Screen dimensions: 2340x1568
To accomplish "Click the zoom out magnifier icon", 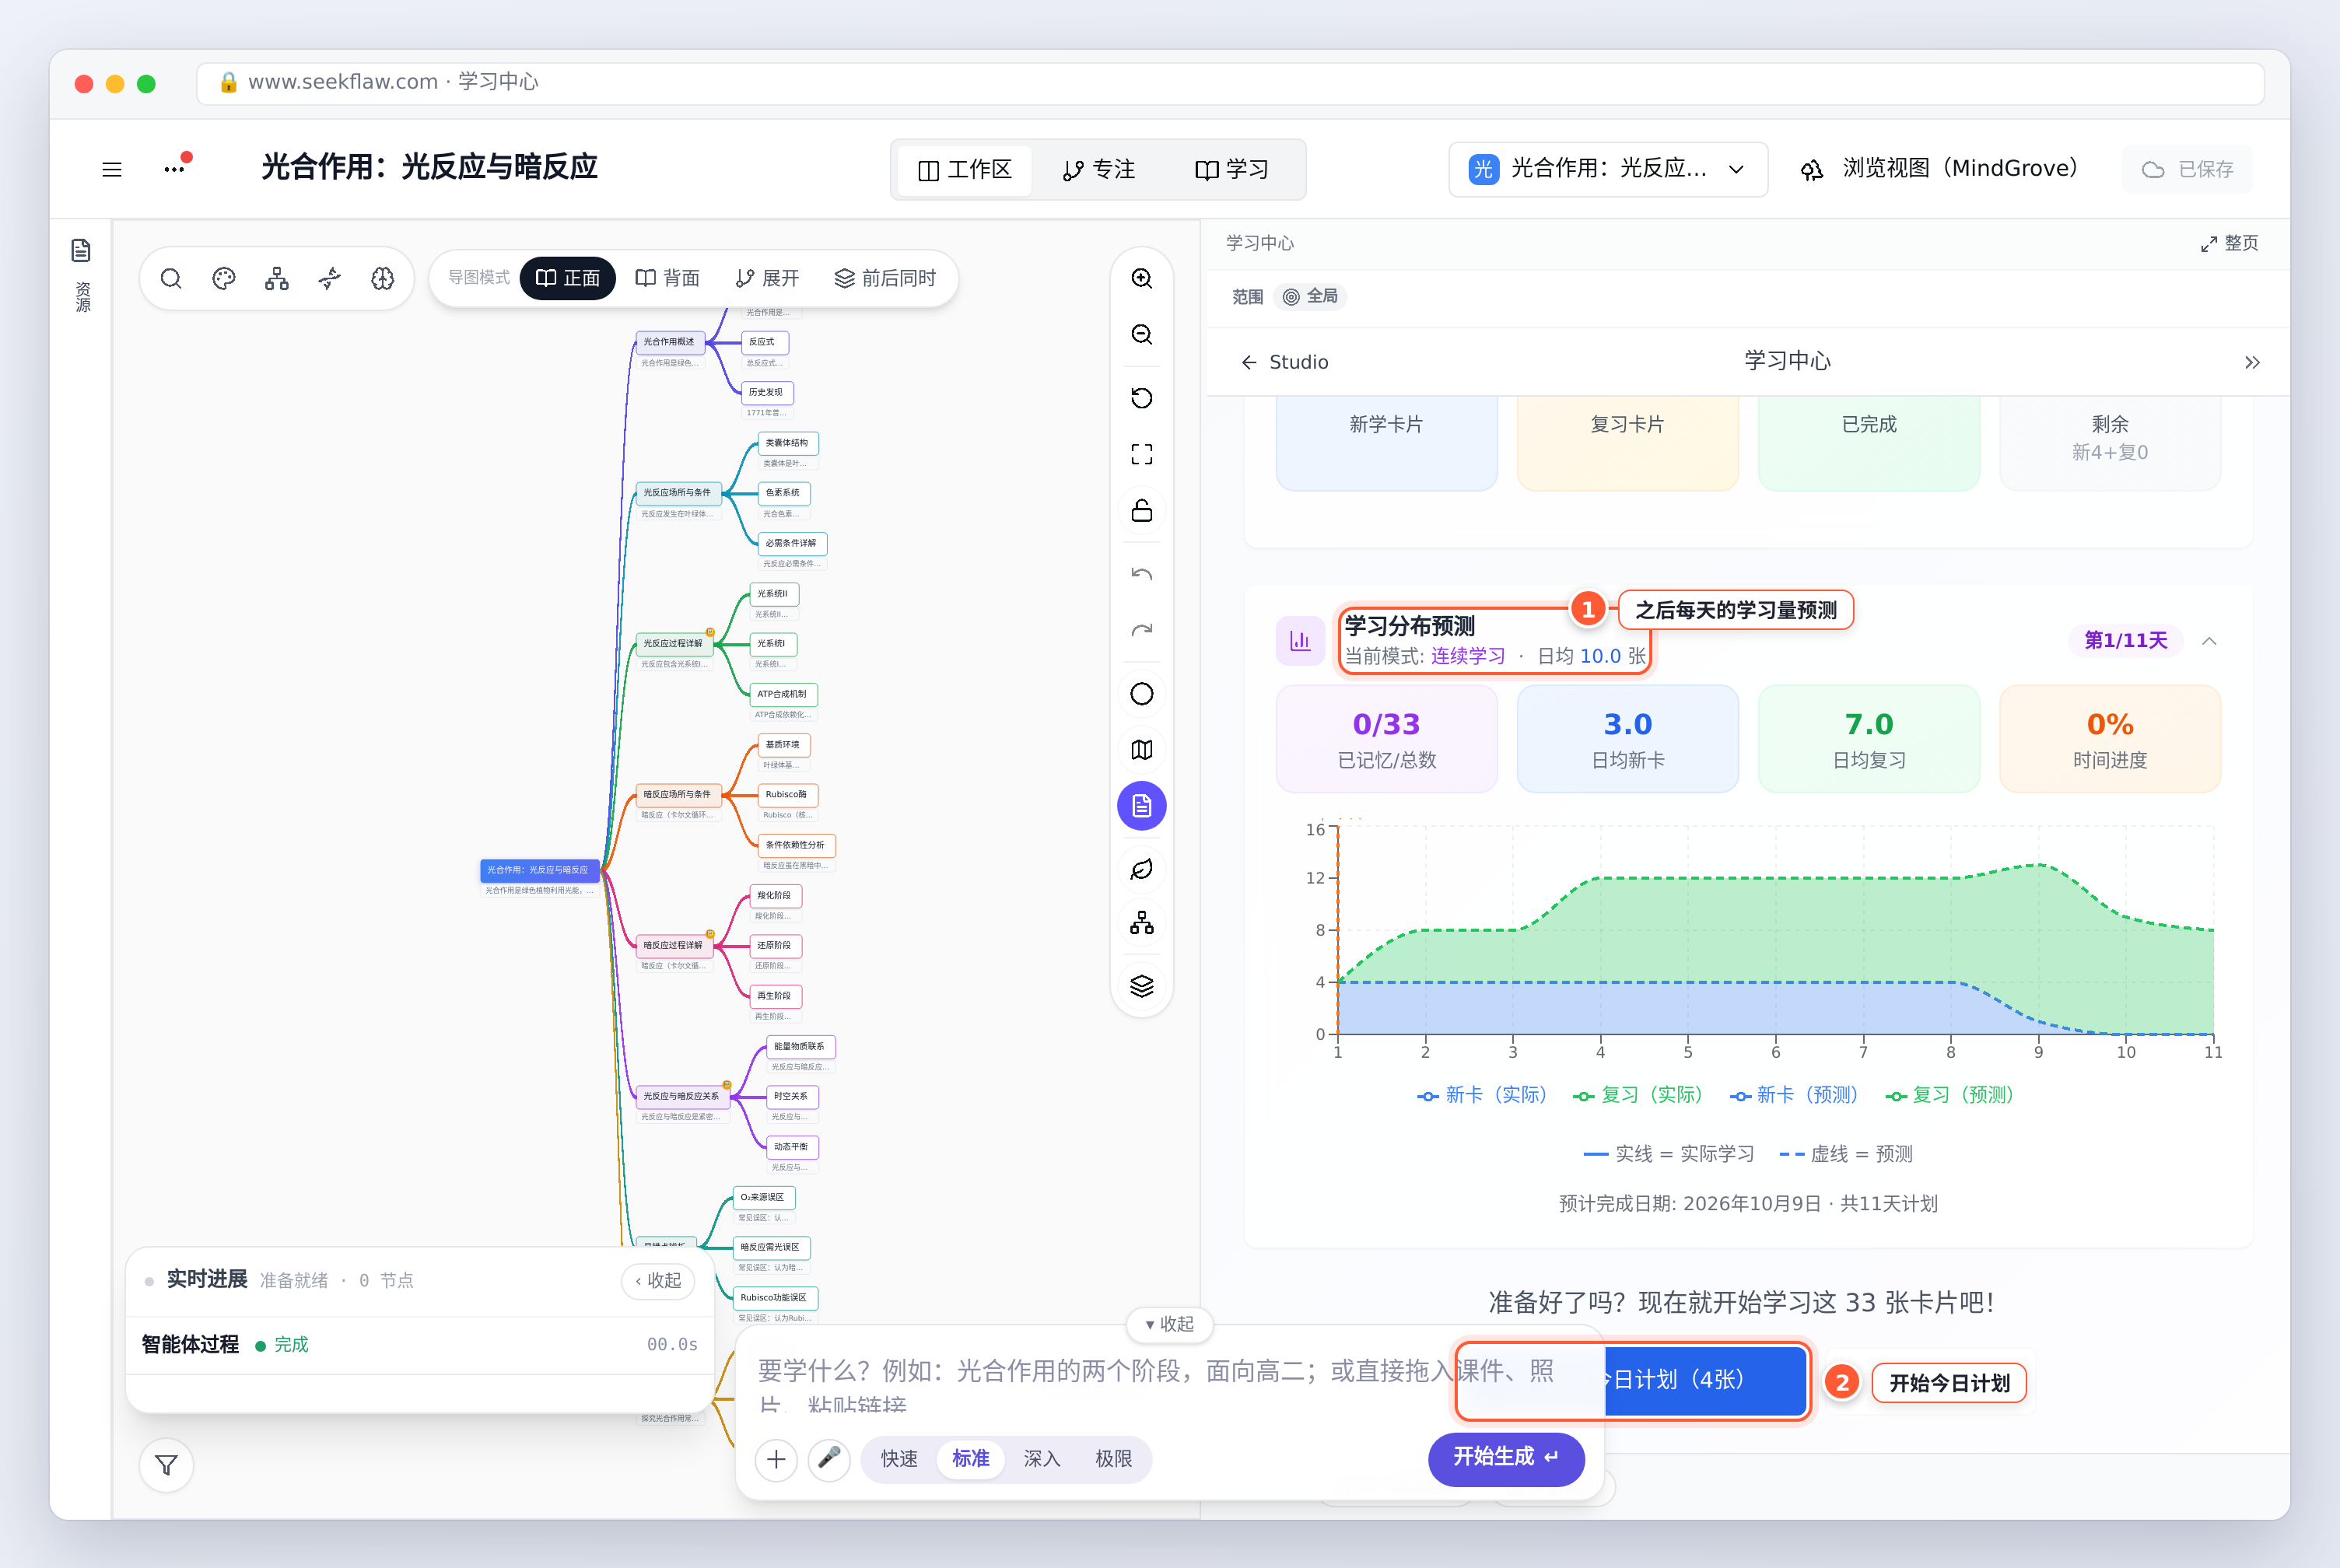I will click(1142, 334).
